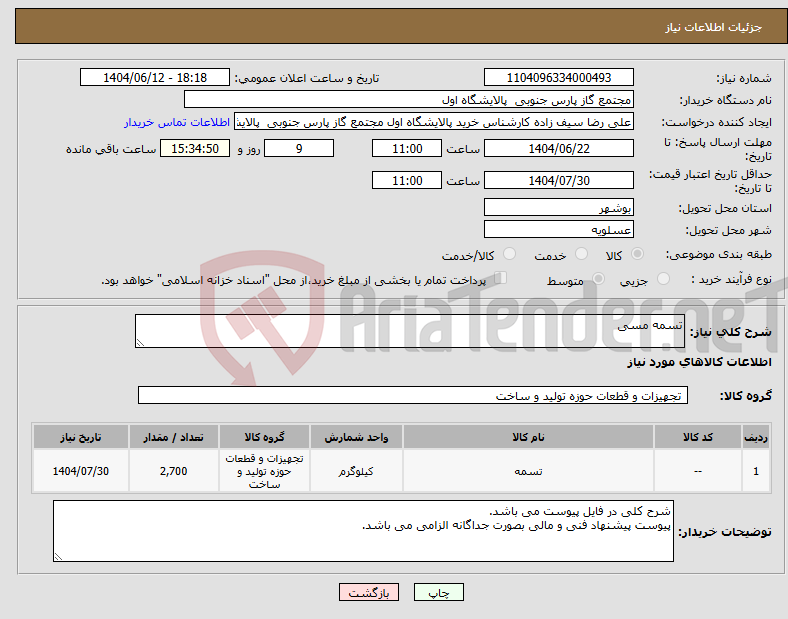Image resolution: width=788 pixels, height=619 pixels.
Task: Click the buyer name field مجتمع گاز پارس جنوبی
Action: [409, 99]
